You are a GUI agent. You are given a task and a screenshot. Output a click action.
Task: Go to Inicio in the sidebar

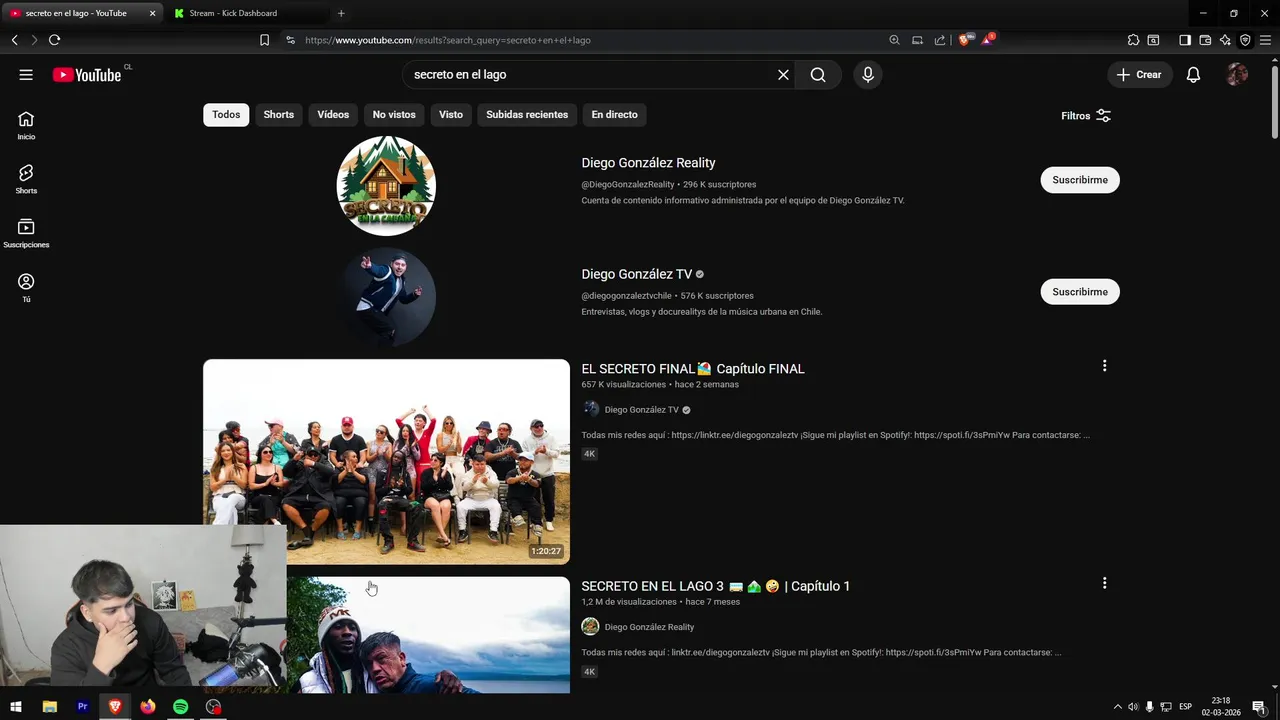26,125
